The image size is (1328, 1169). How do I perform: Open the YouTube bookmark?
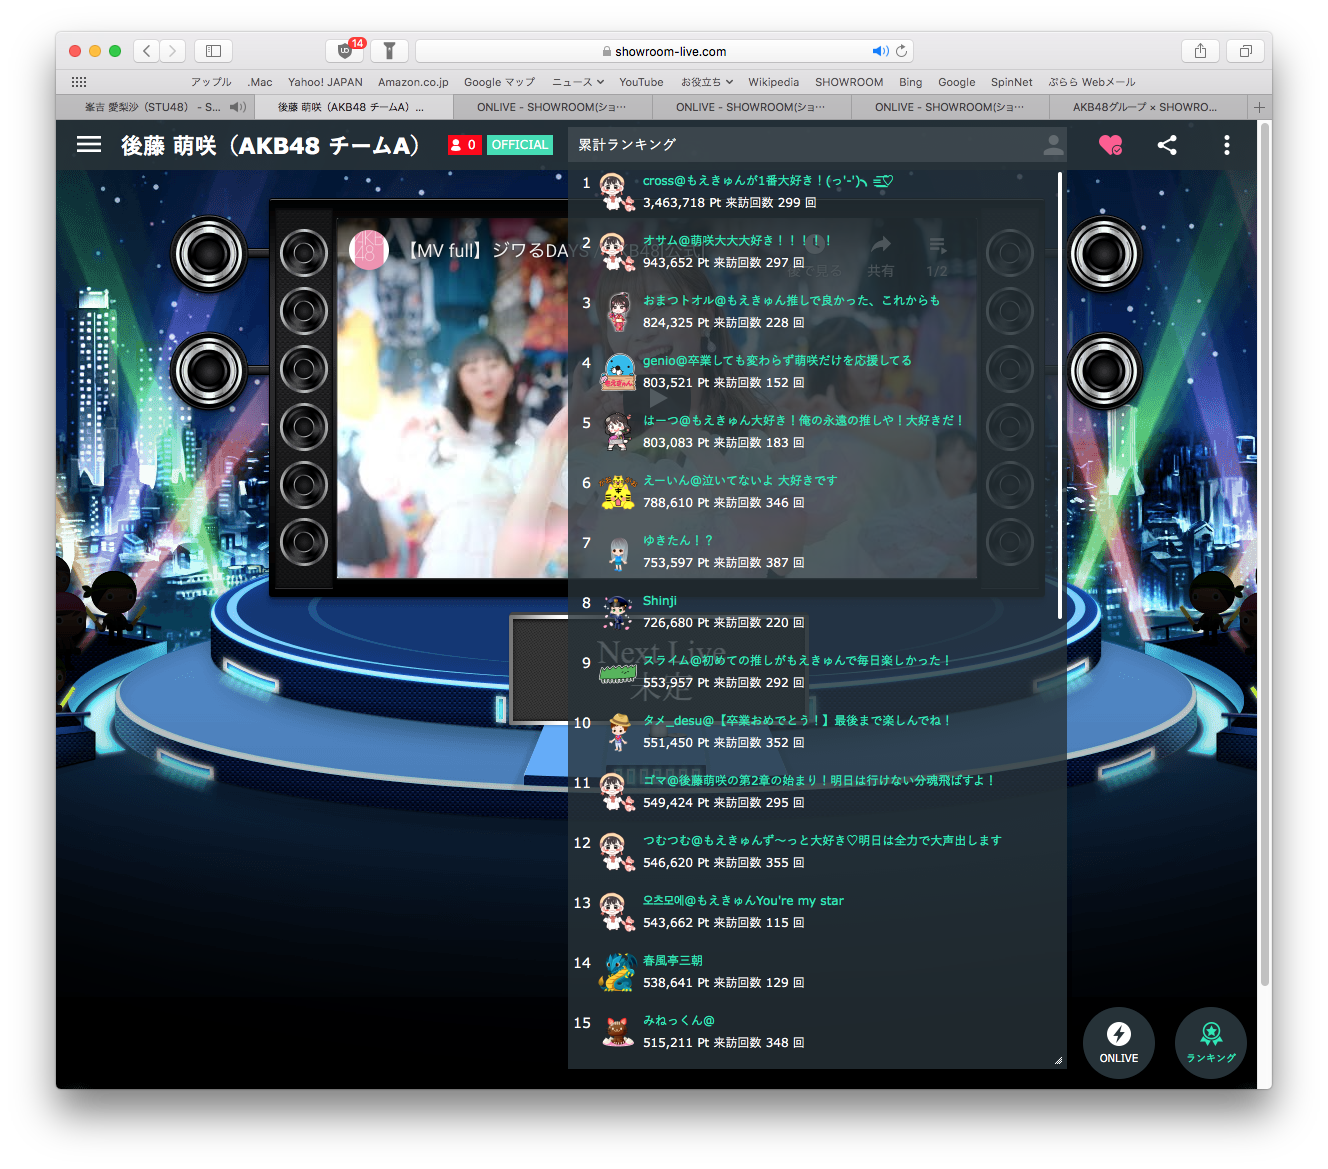[x=641, y=82]
